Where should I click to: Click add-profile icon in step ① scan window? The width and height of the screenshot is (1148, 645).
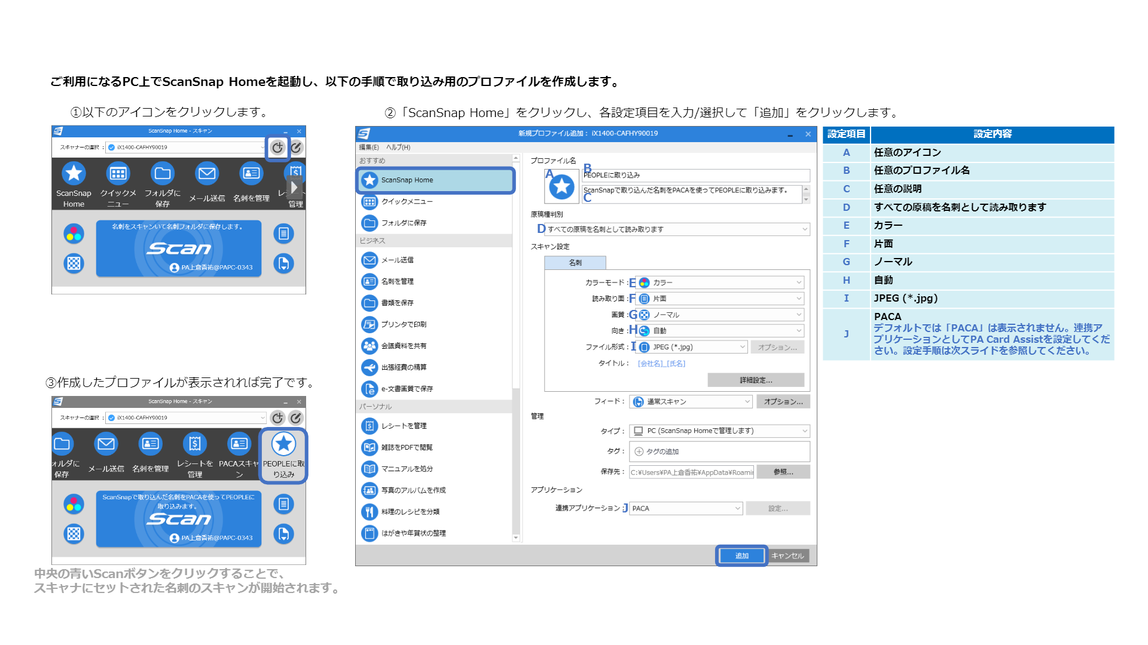(x=277, y=147)
